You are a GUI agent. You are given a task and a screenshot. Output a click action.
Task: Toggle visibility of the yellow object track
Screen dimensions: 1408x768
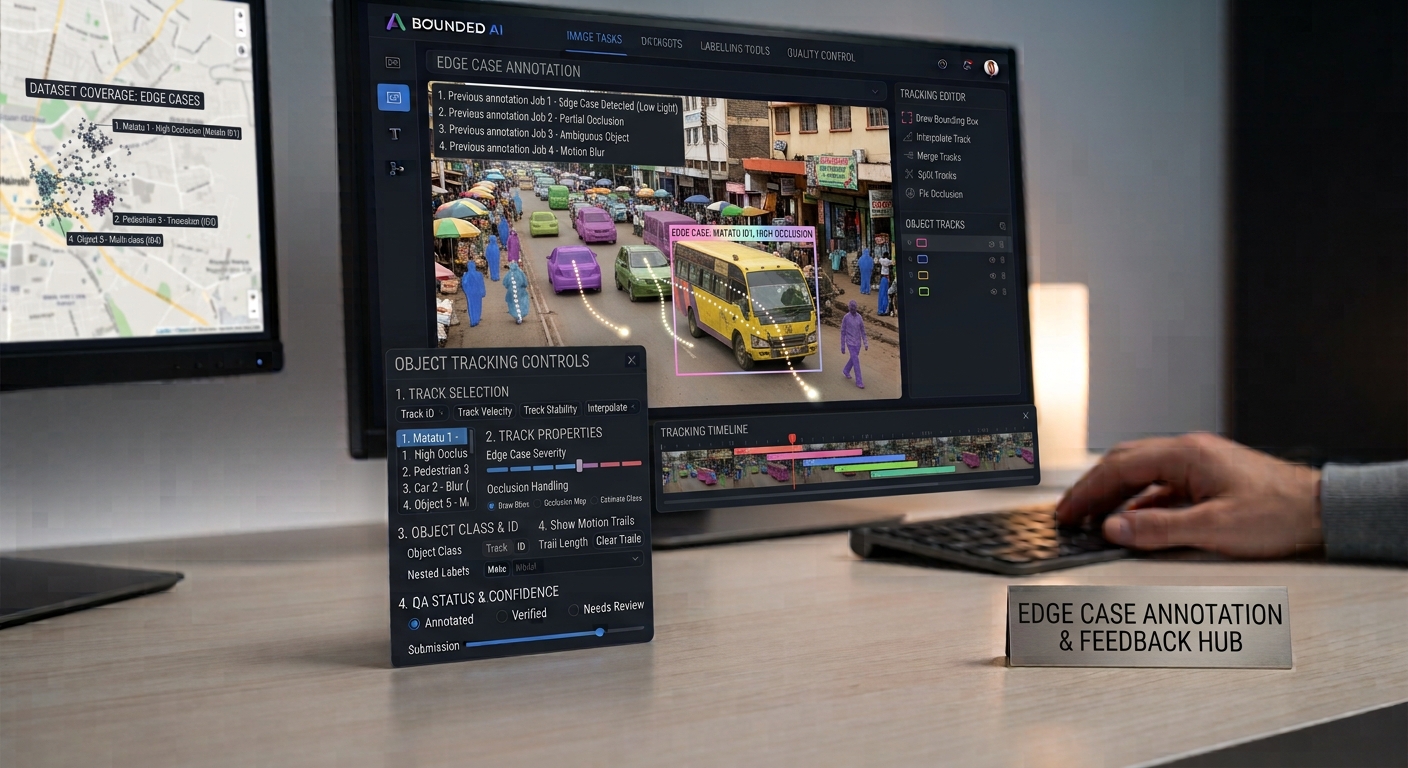pos(993,276)
